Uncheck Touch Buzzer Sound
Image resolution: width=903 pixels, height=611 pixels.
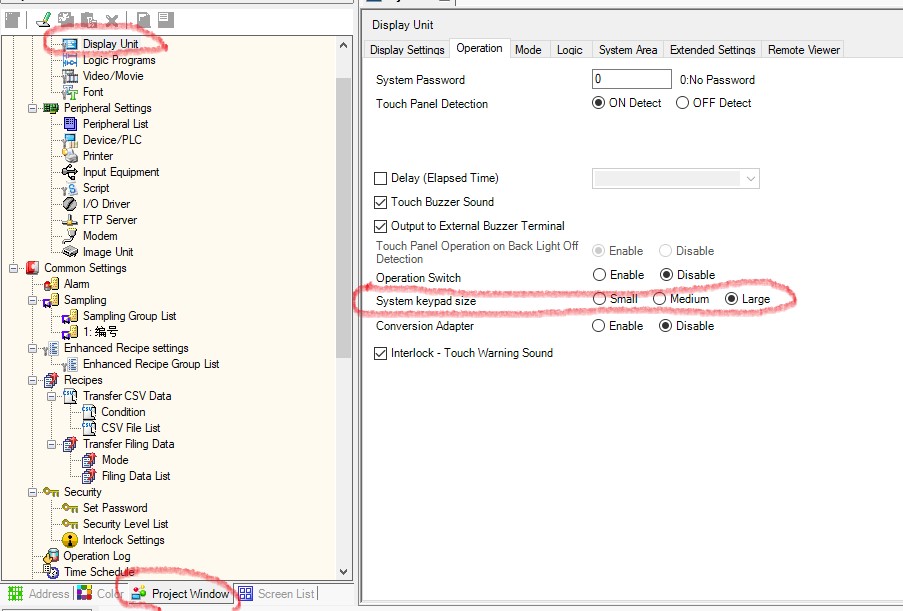(x=380, y=202)
